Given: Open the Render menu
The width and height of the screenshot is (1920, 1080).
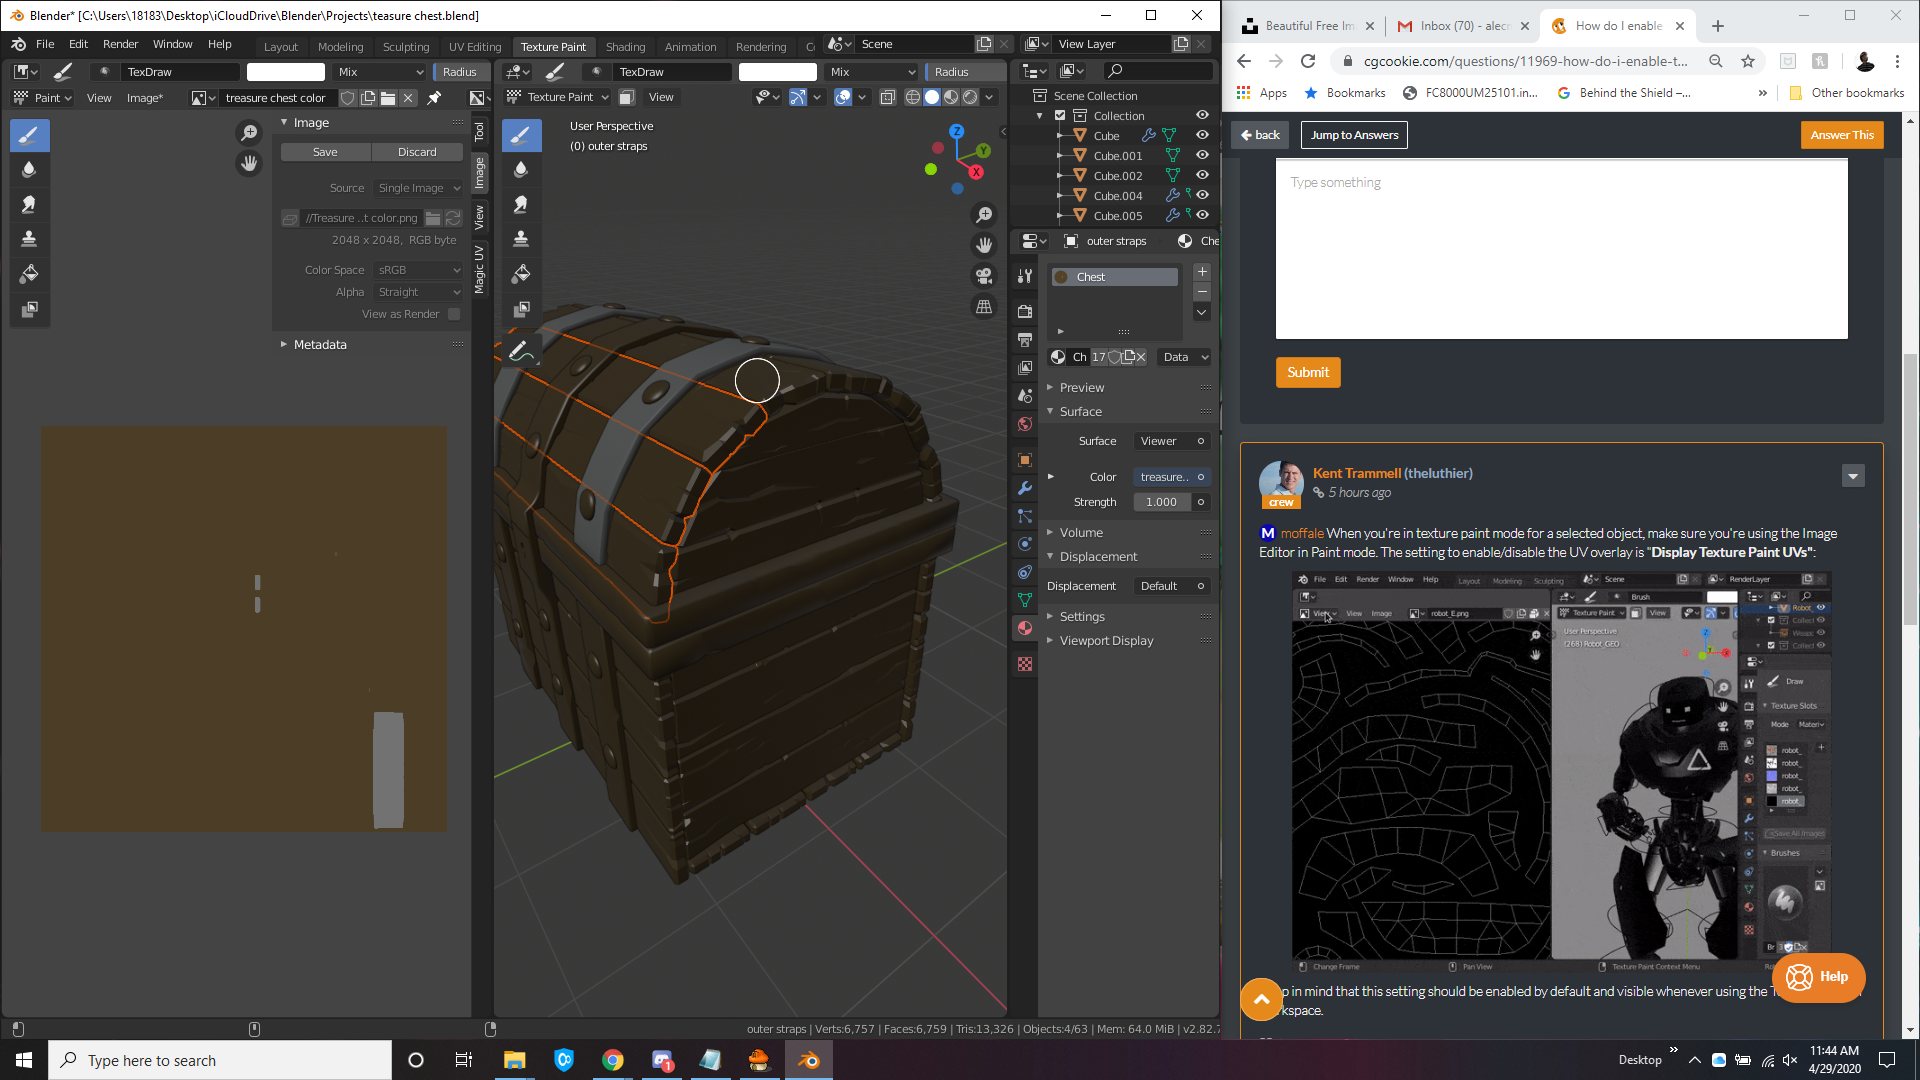Looking at the screenshot, I should (x=120, y=44).
